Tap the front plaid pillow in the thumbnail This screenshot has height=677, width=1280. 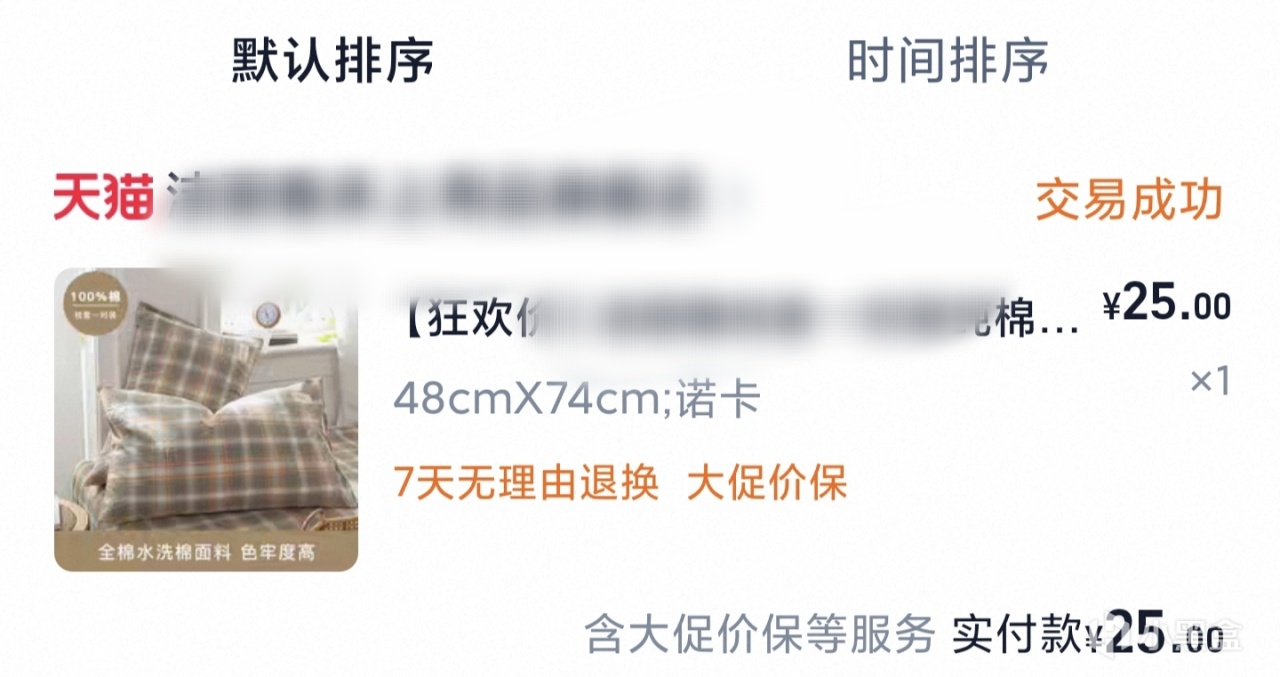[x=220, y=450]
